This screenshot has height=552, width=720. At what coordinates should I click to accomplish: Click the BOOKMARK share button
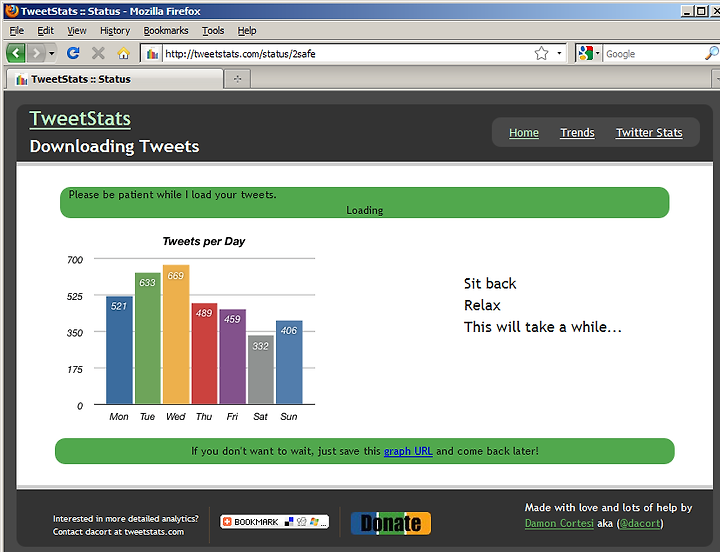(x=274, y=522)
